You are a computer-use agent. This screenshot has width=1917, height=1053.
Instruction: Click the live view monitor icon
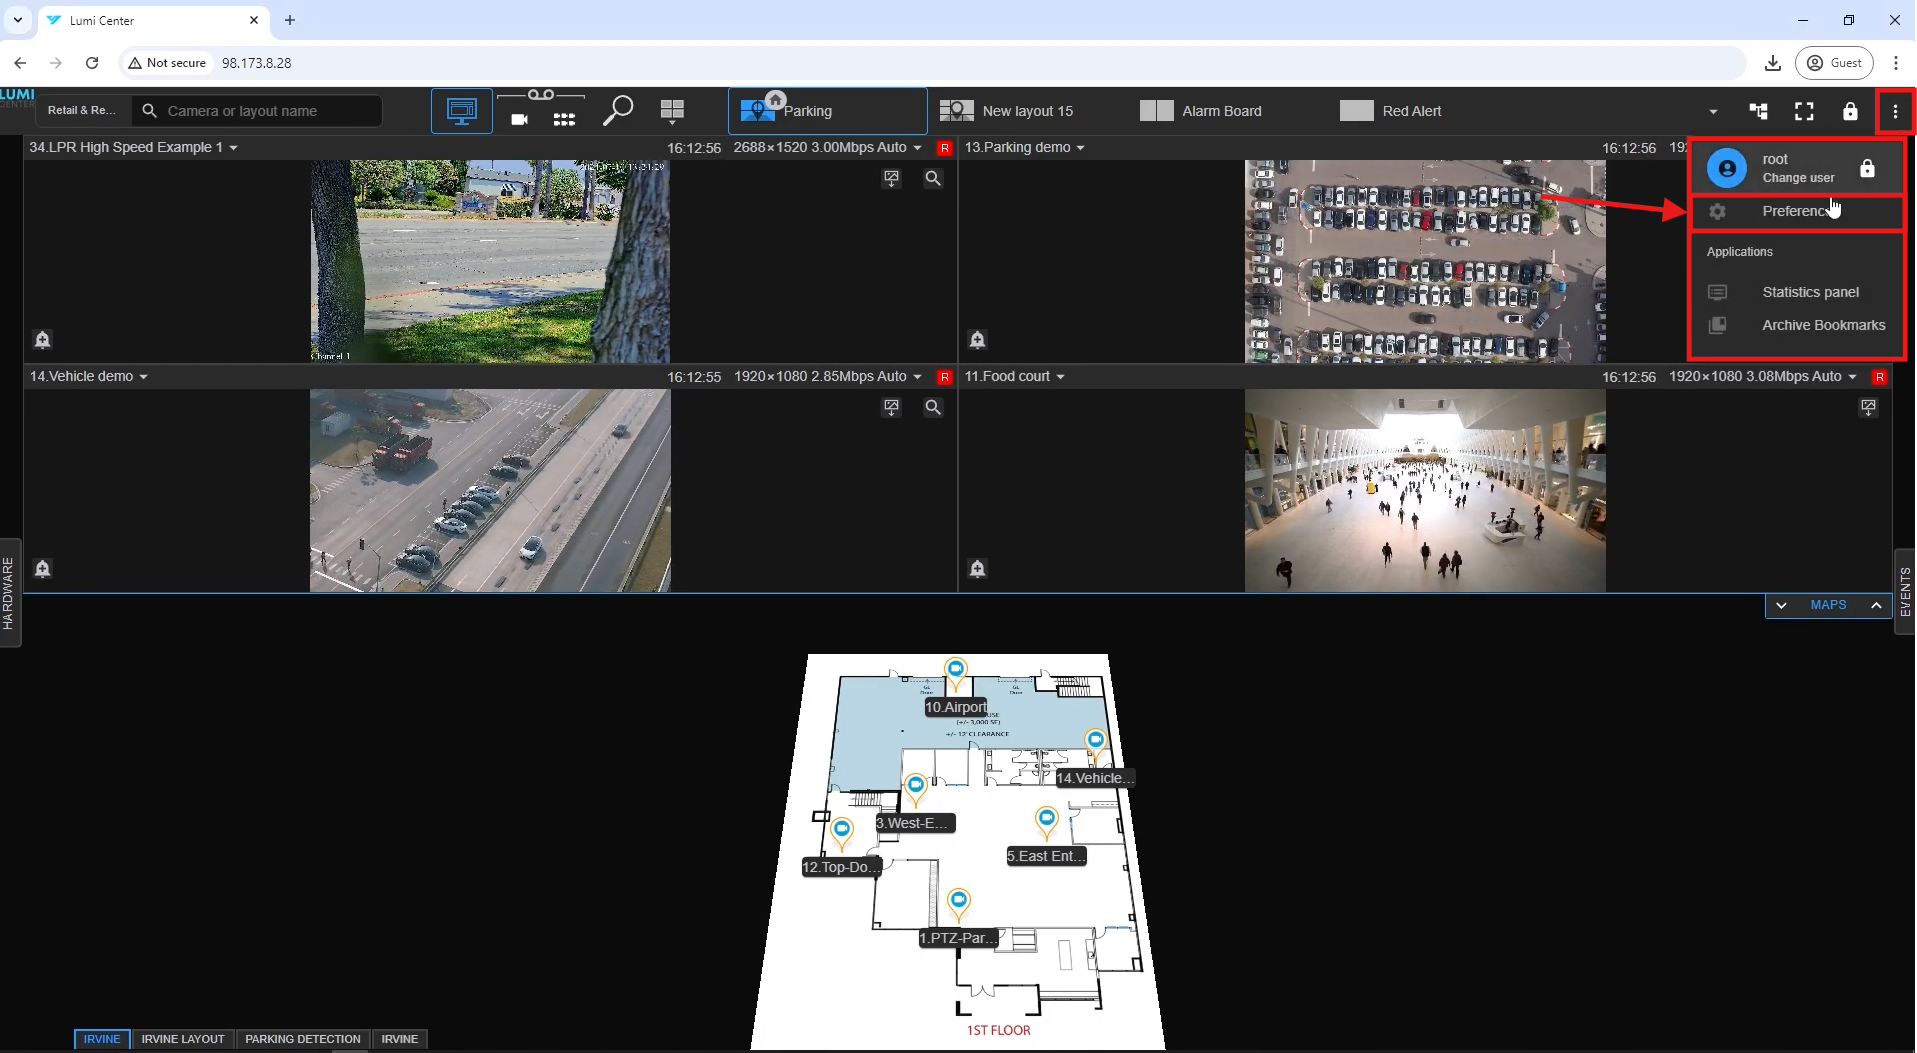461,111
